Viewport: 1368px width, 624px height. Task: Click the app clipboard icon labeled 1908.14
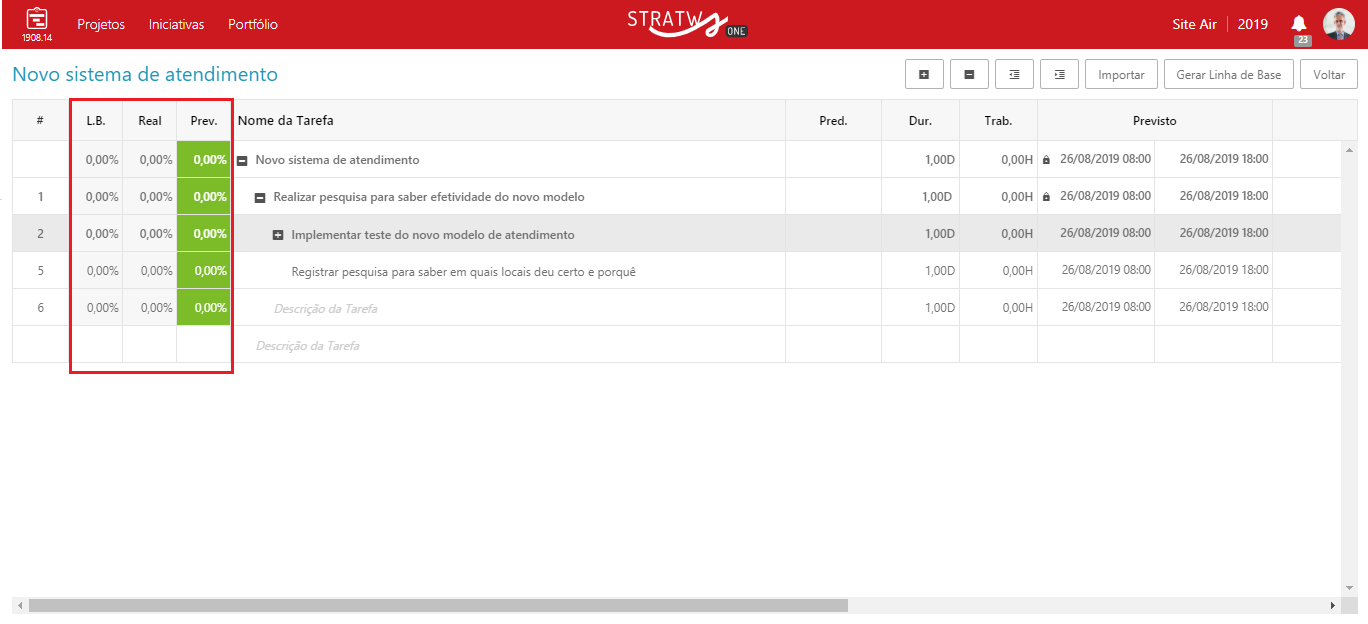[x=37, y=20]
